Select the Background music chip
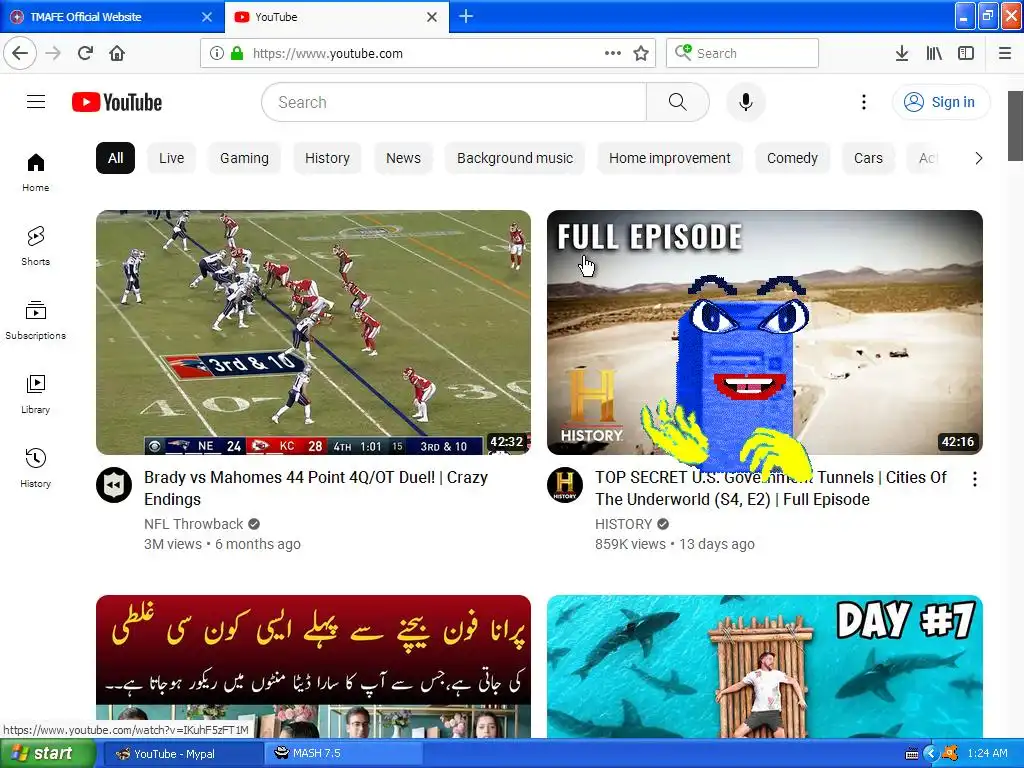 (515, 158)
